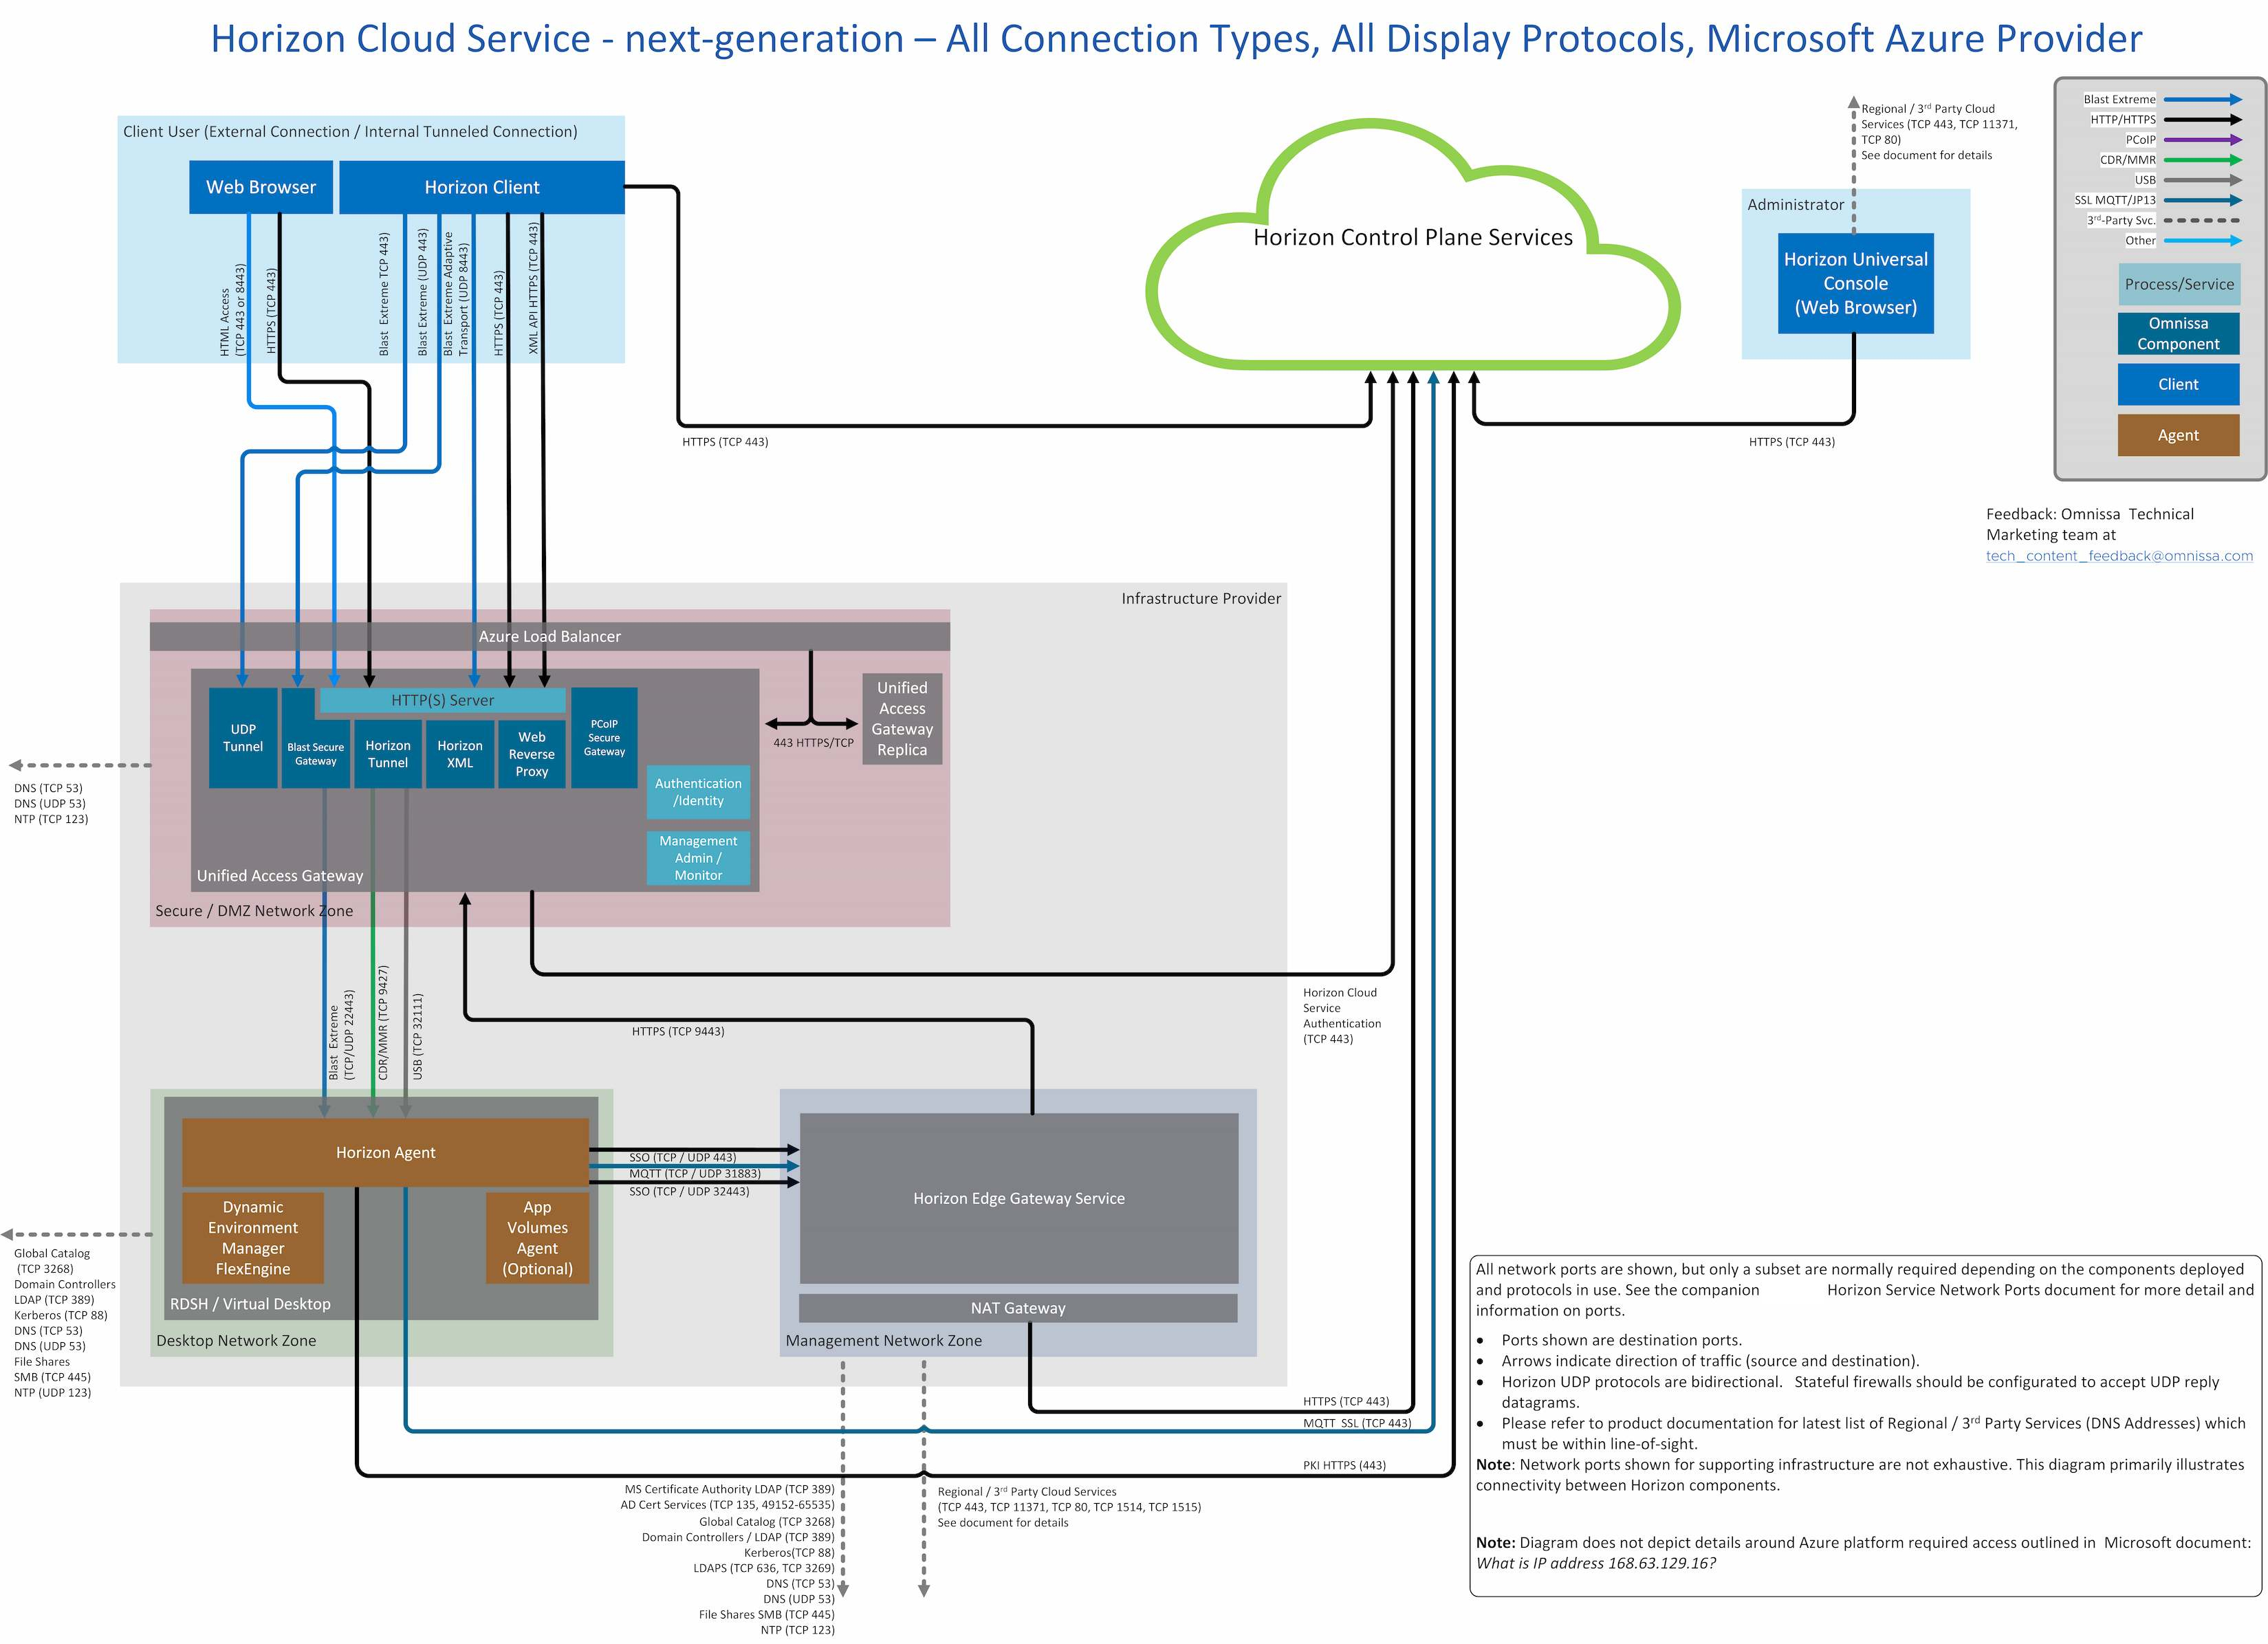Click the Omnissa Component legend swatch
Screen dimensions: 2268x1644
click(2178, 334)
